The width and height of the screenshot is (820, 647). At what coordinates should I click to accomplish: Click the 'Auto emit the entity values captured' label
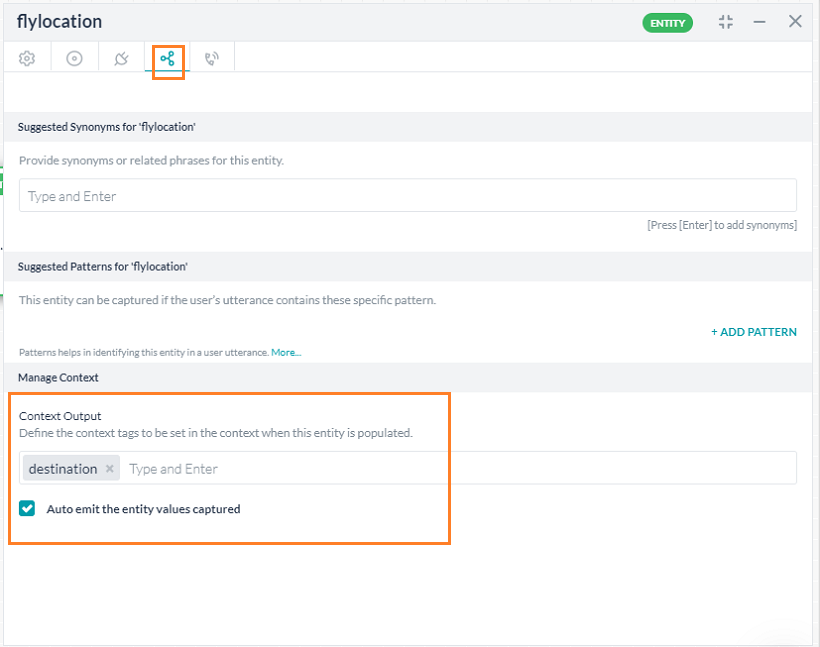pos(143,509)
